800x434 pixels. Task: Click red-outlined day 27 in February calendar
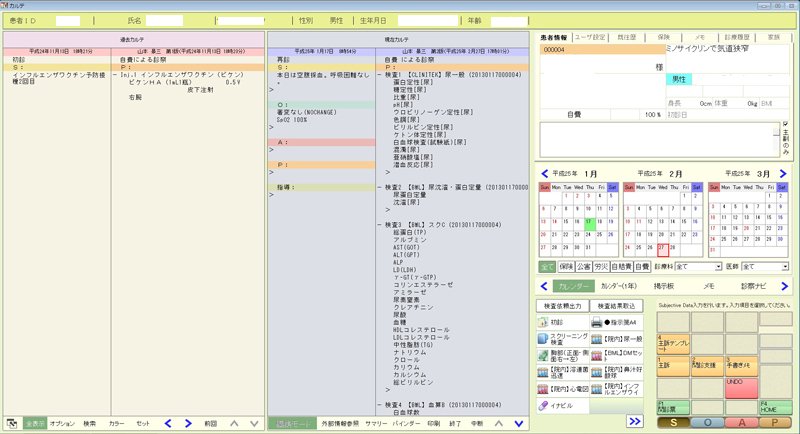coord(662,248)
